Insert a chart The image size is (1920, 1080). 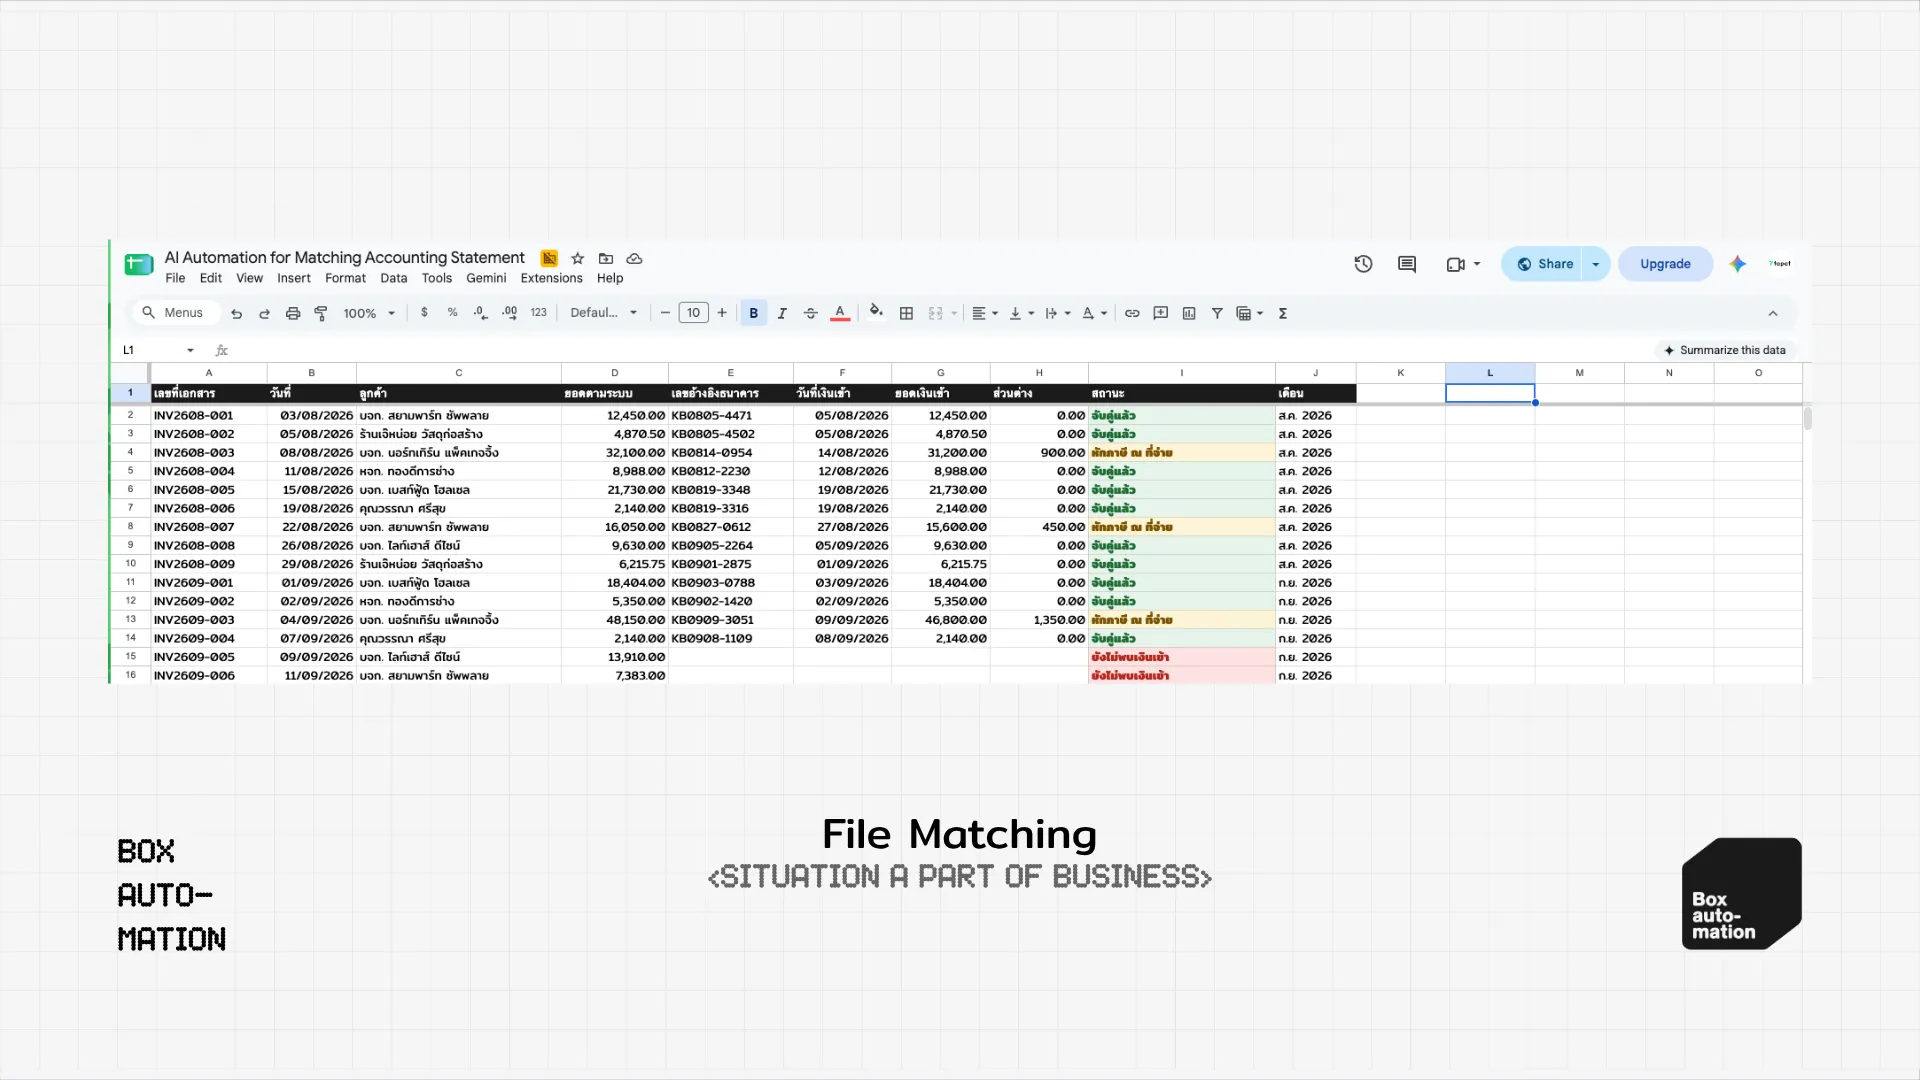pyautogui.click(x=1189, y=313)
